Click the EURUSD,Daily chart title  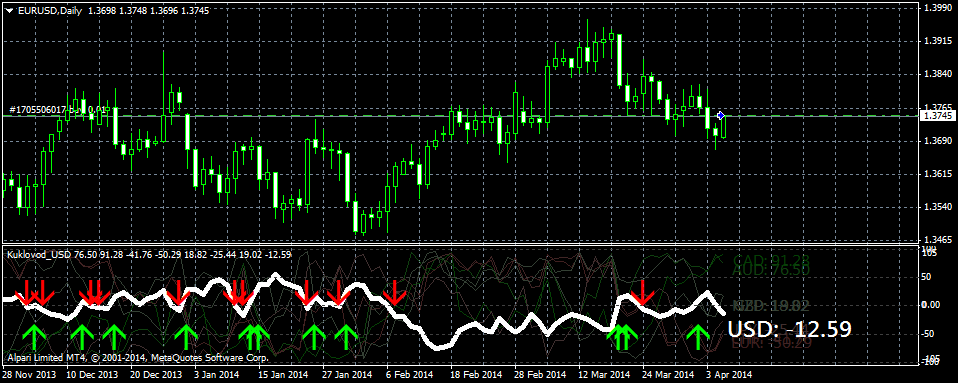point(49,10)
